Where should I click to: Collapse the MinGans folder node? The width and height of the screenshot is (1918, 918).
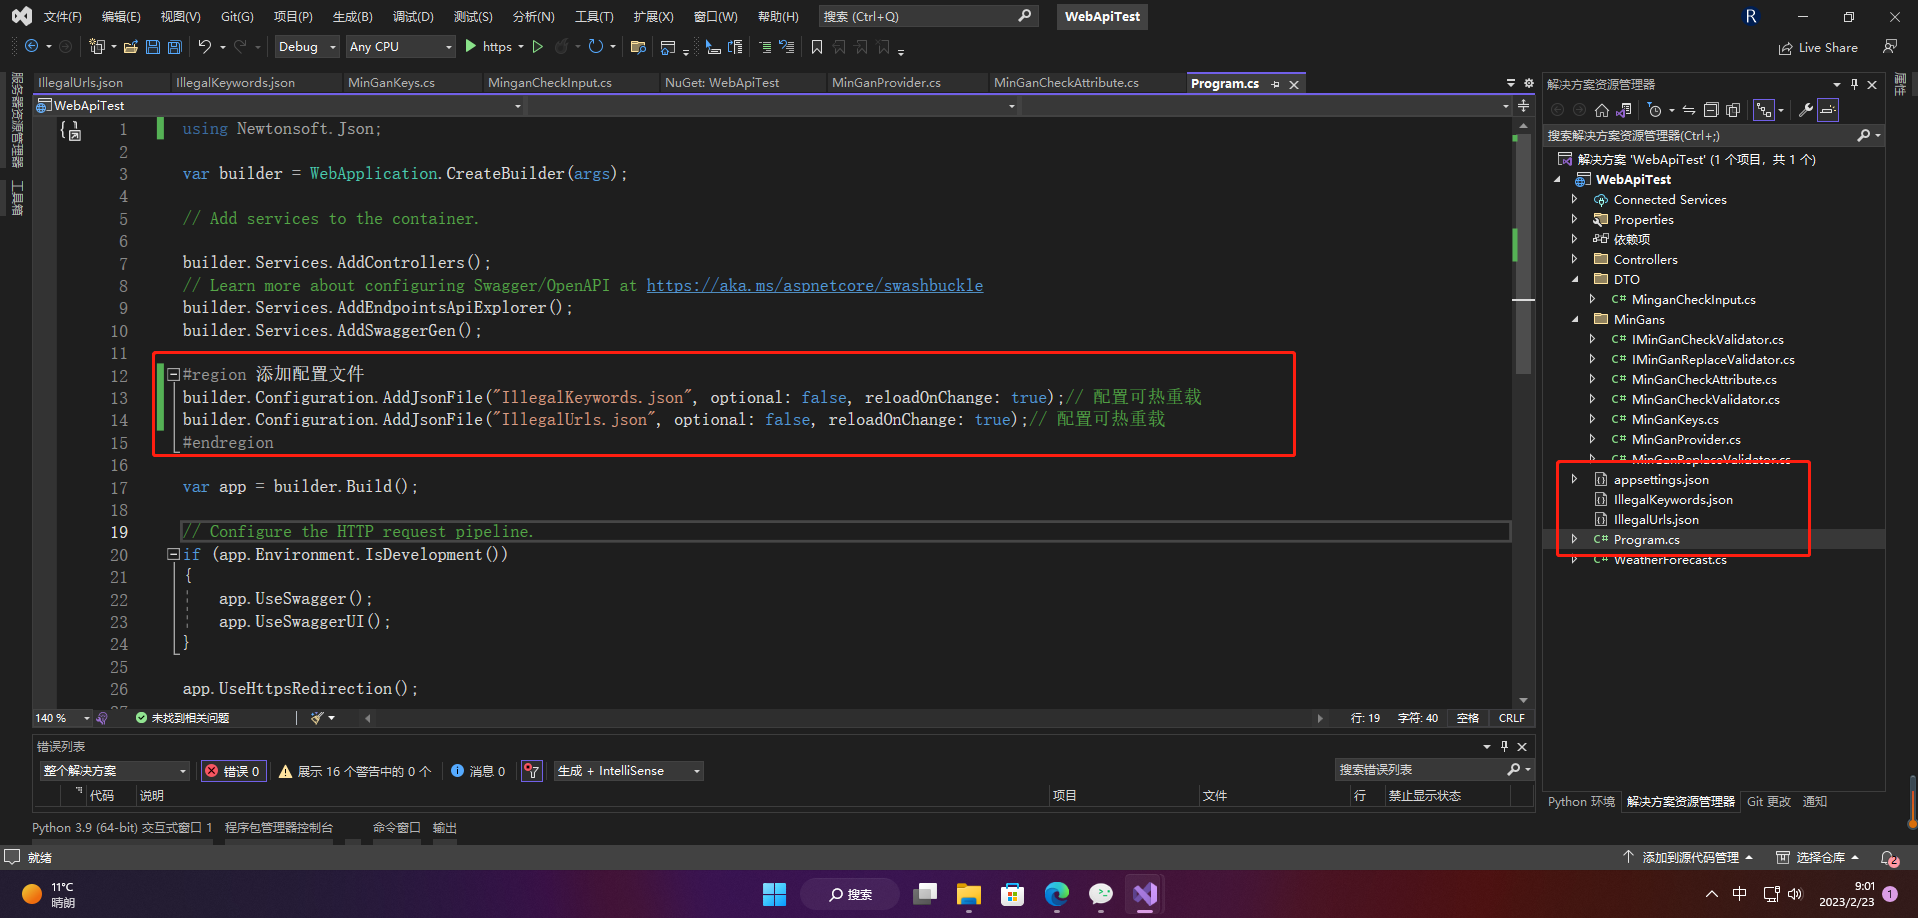1574,319
